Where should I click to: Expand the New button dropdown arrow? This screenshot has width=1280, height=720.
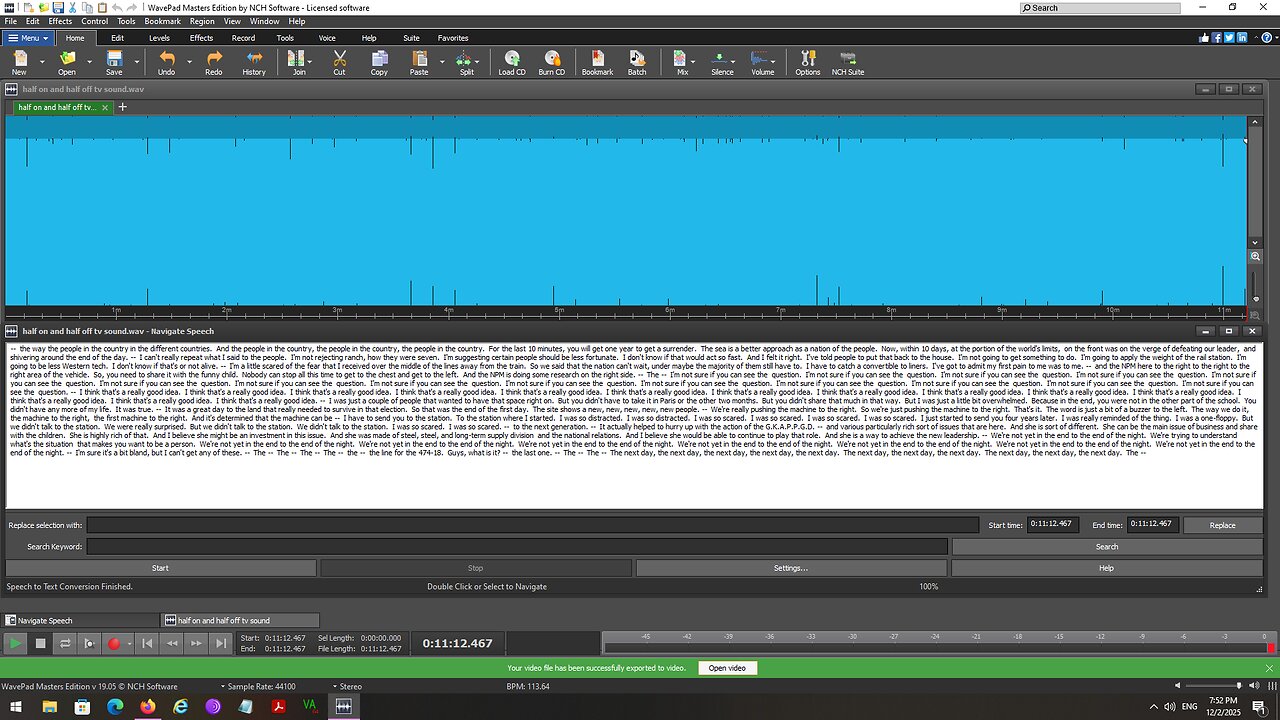pyautogui.click(x=41, y=62)
